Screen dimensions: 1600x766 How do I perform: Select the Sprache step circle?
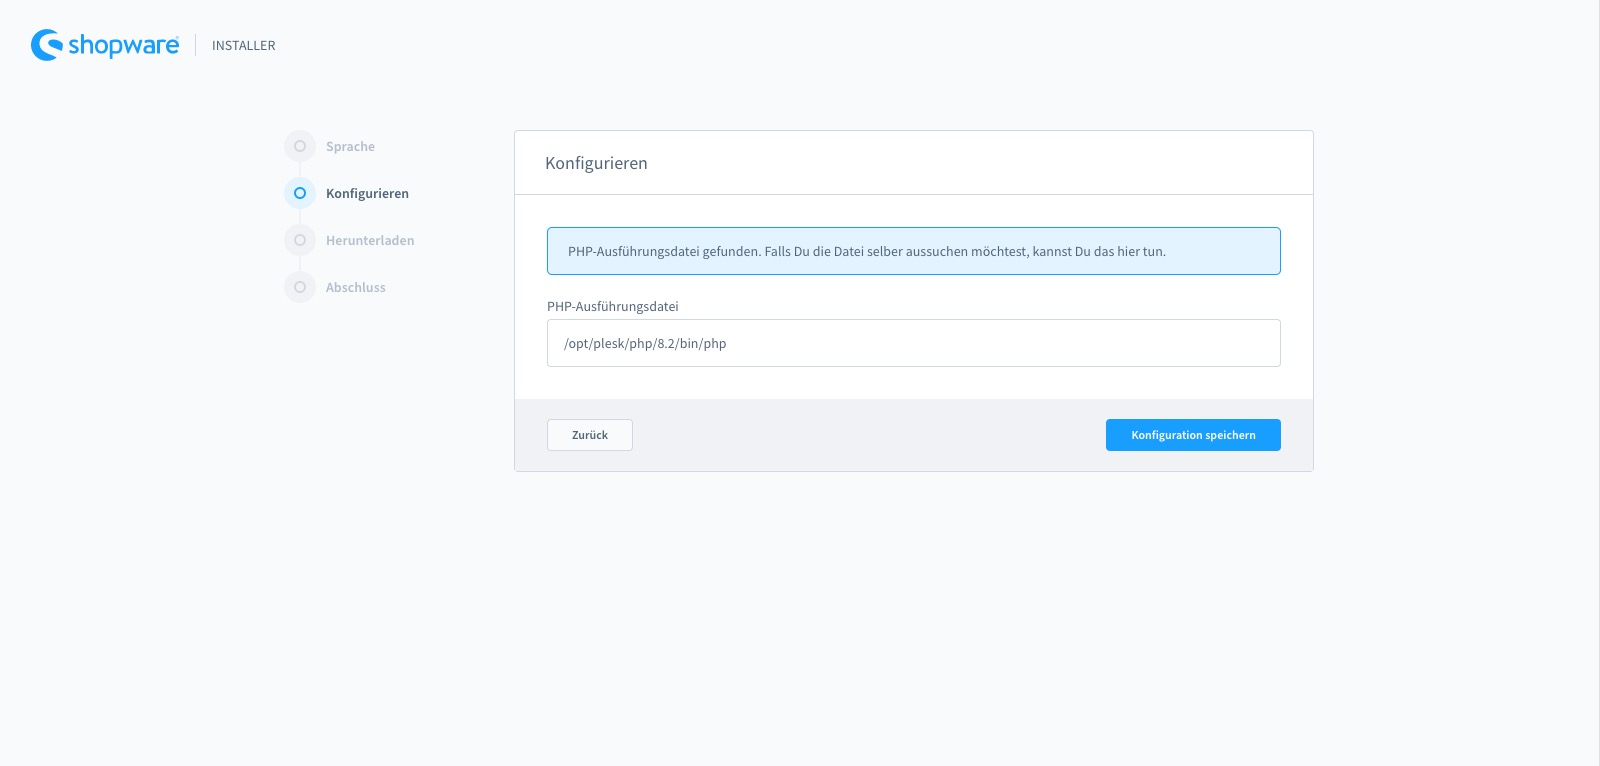tap(300, 146)
